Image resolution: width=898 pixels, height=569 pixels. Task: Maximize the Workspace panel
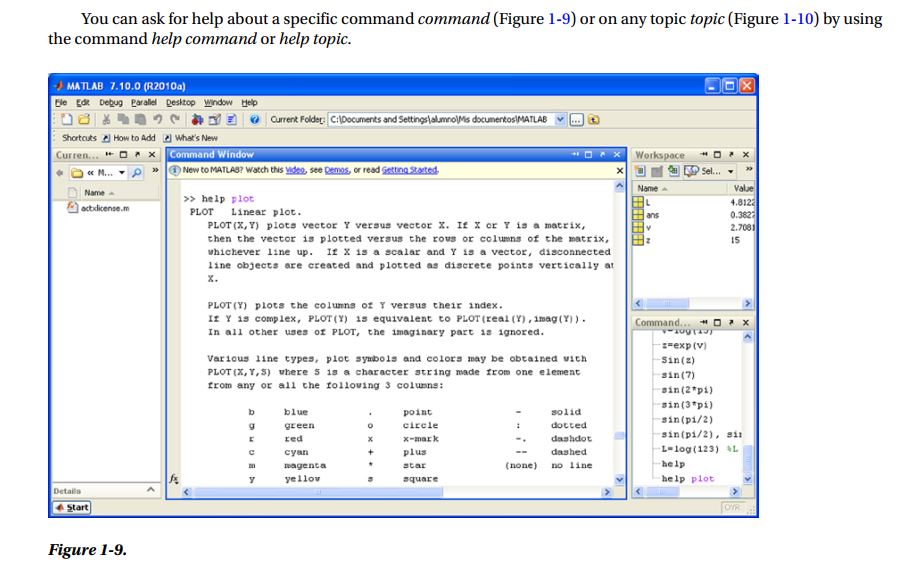pyautogui.click(x=717, y=155)
